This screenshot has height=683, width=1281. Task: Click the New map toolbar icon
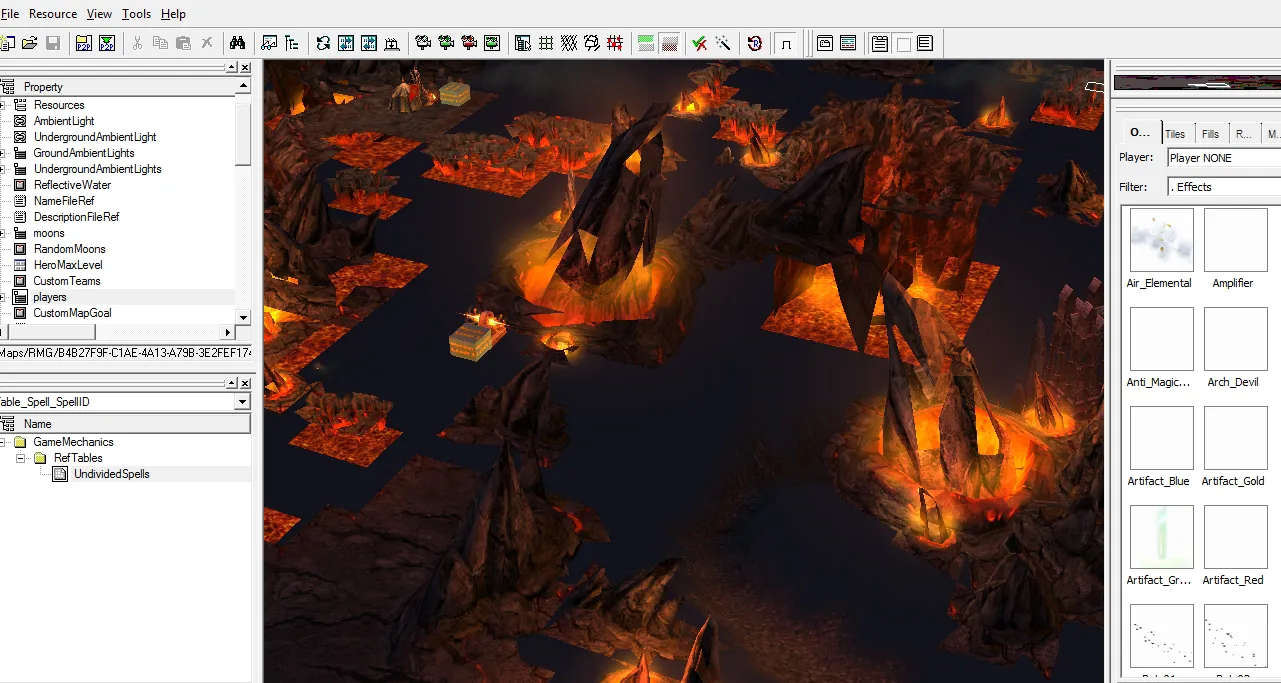coord(7,43)
